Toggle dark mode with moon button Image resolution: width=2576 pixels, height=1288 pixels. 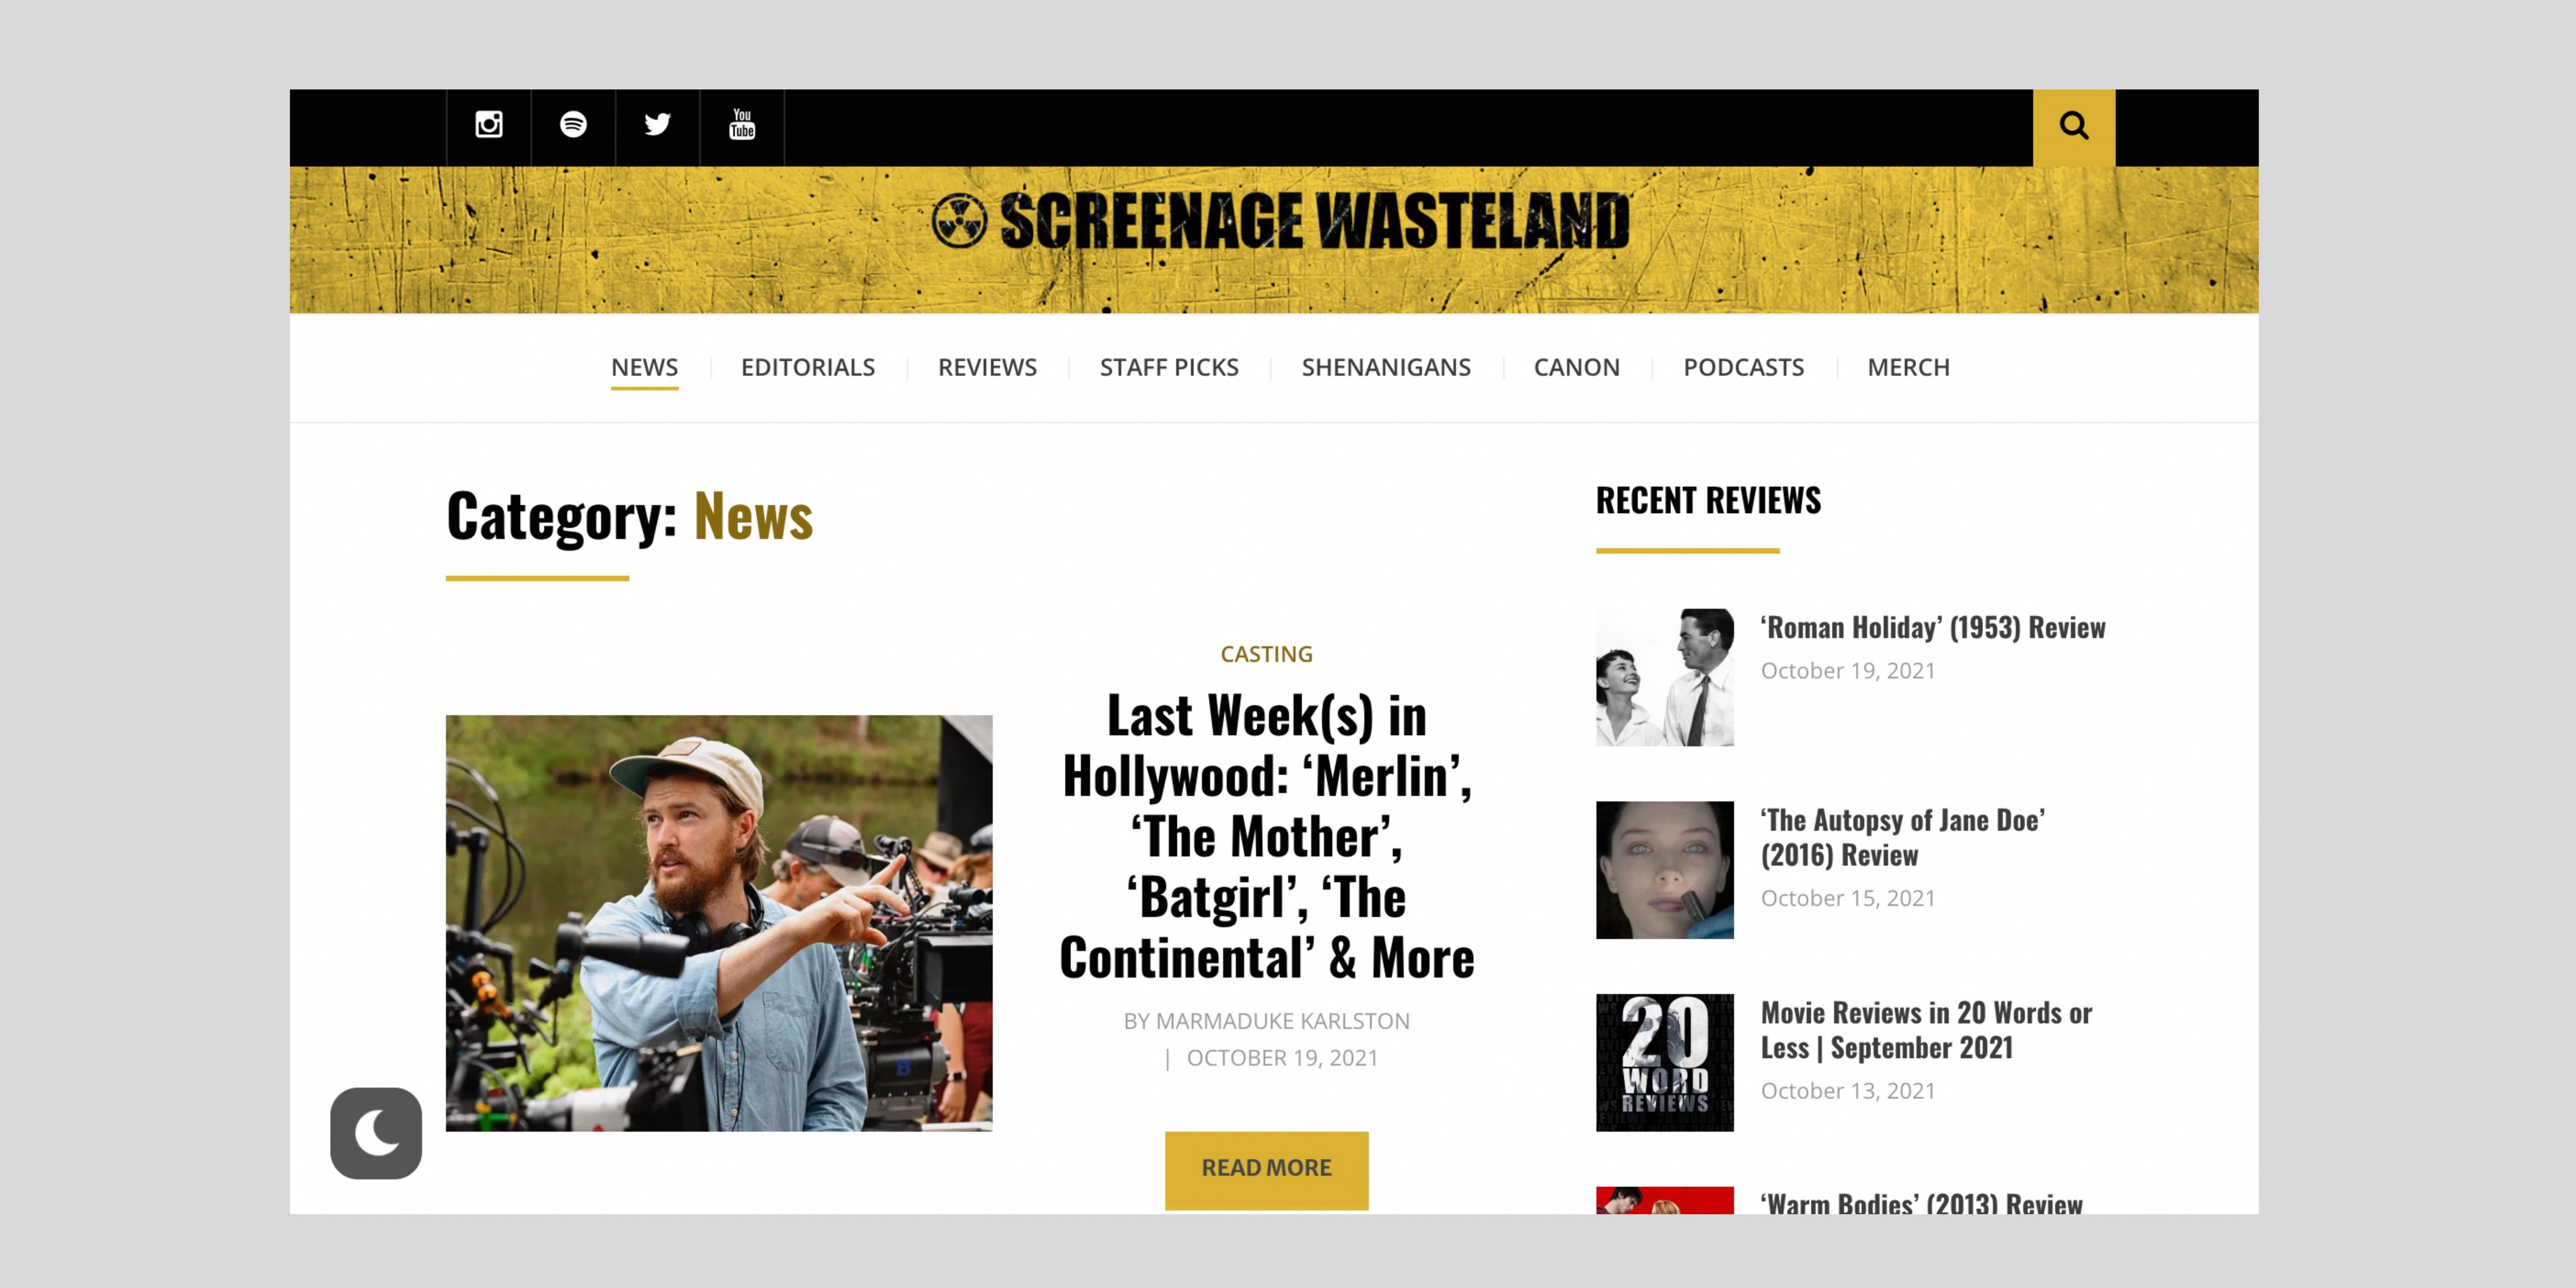coord(376,1133)
